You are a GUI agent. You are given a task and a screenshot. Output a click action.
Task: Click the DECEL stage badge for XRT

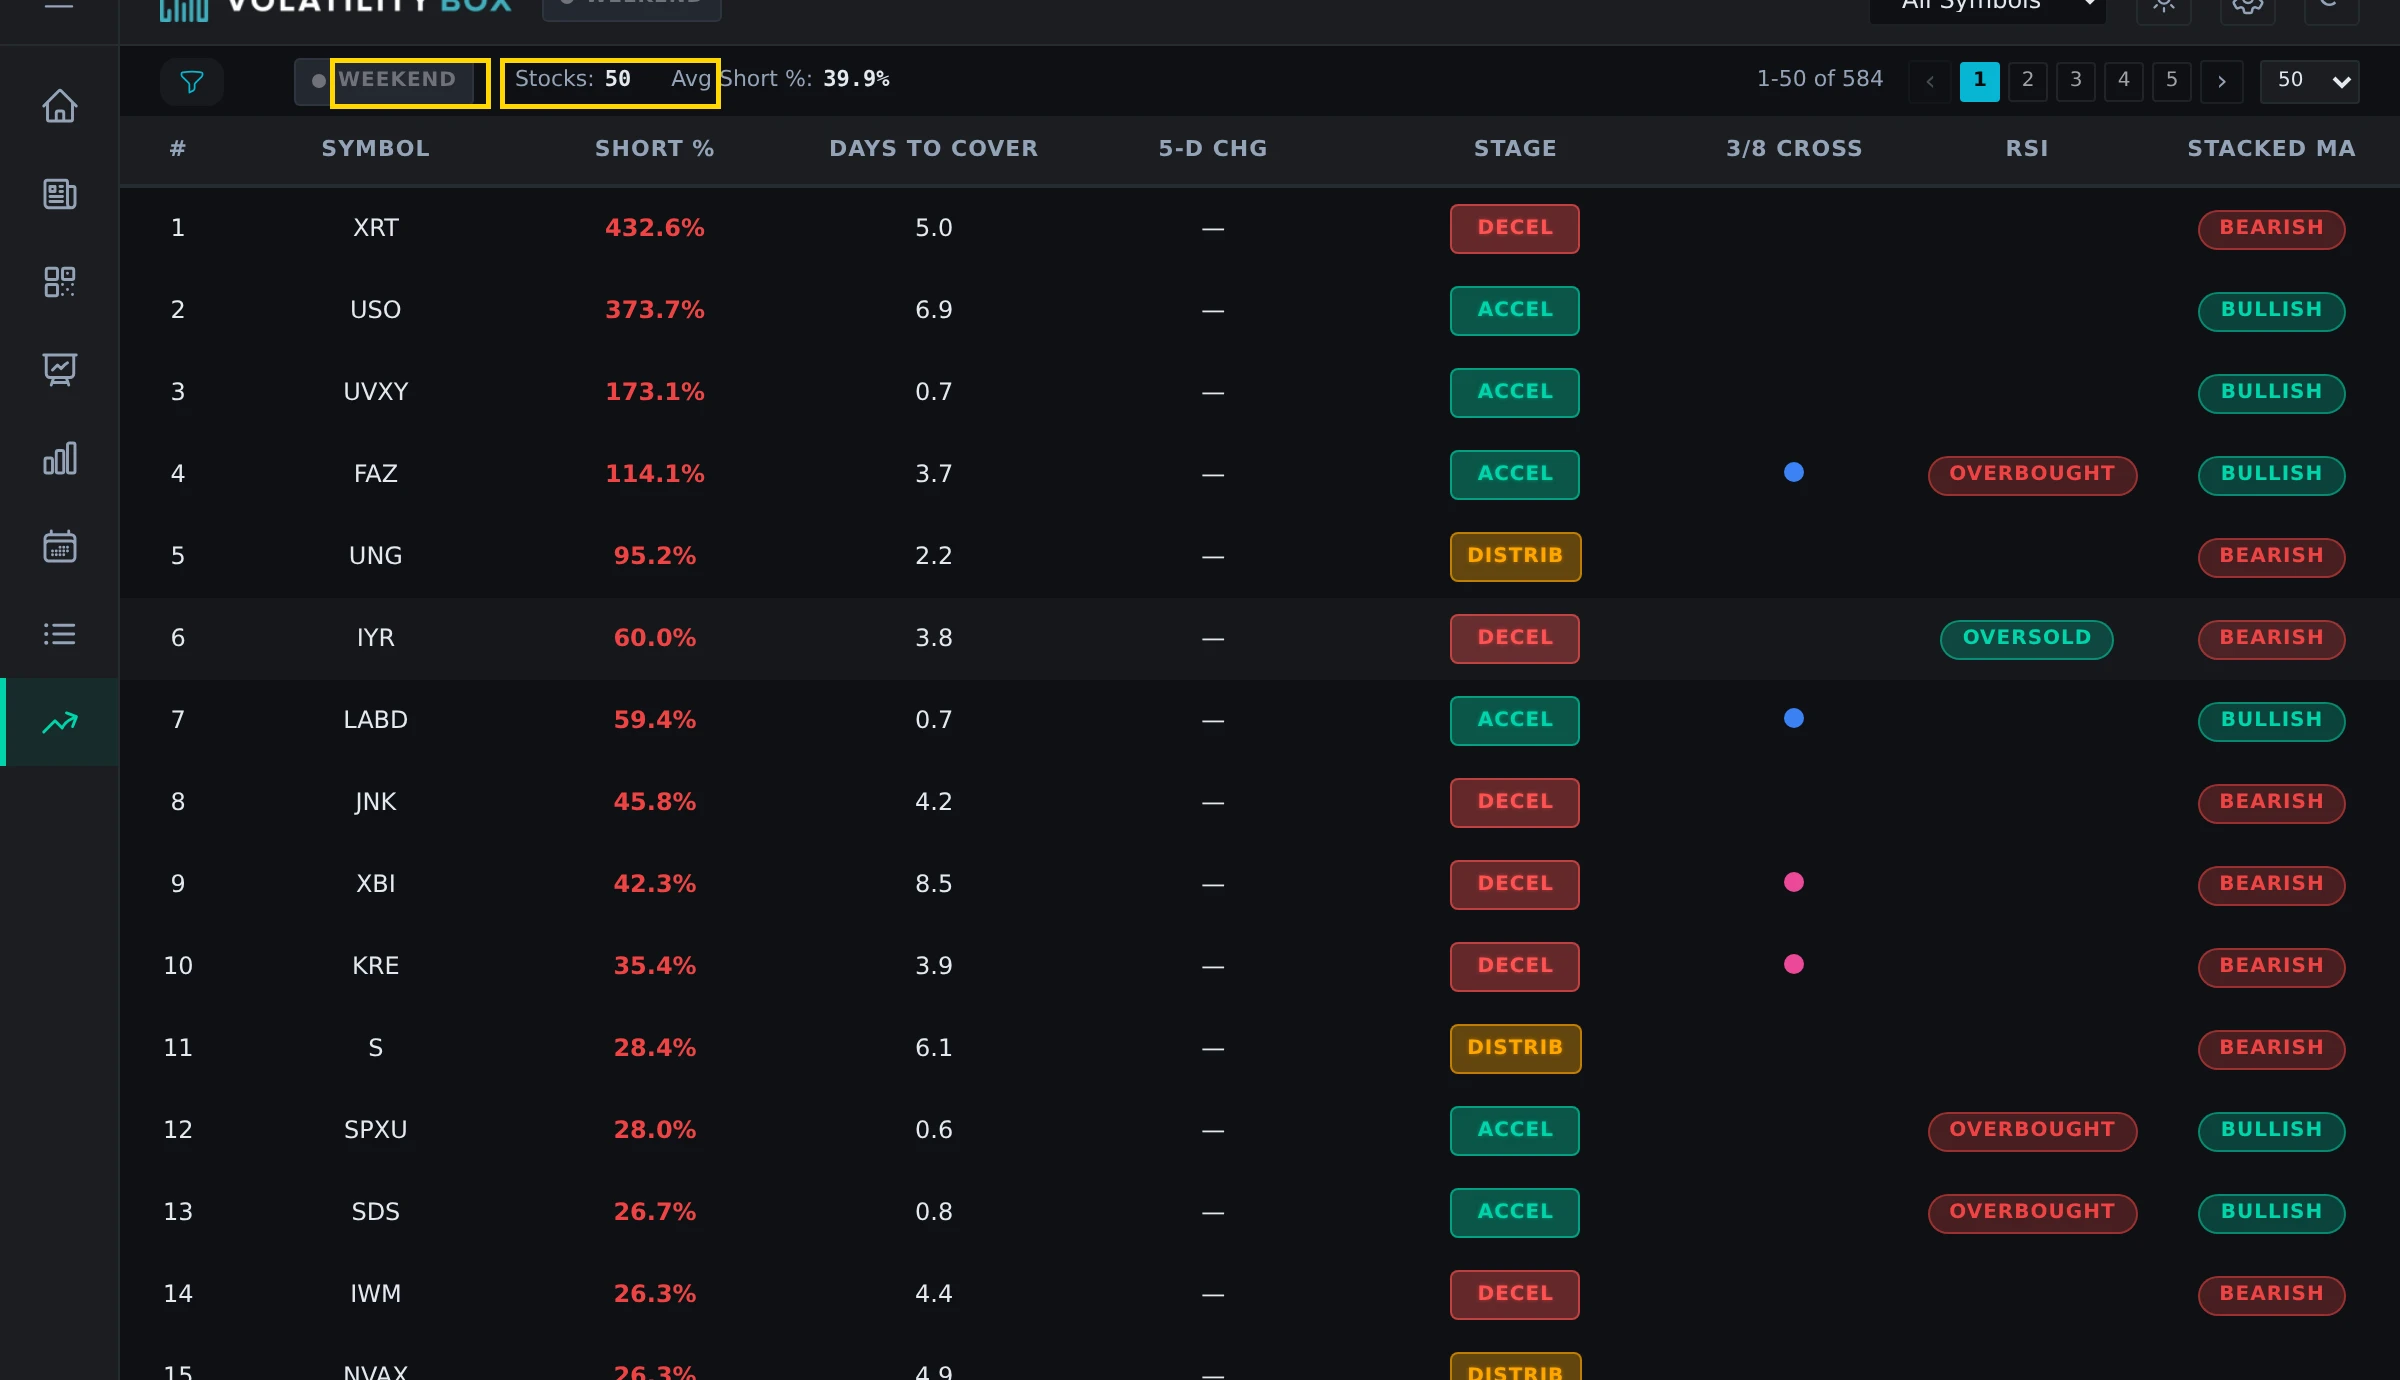(x=1515, y=228)
